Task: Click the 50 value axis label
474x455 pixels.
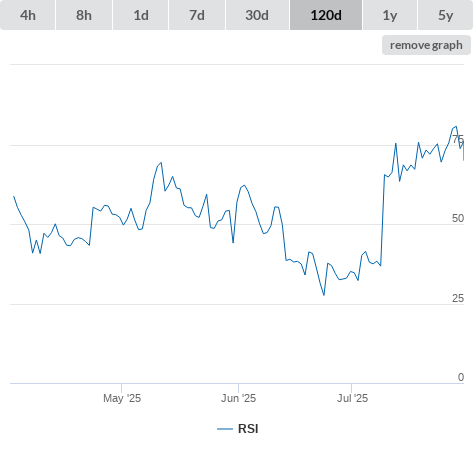Action: coord(458,218)
